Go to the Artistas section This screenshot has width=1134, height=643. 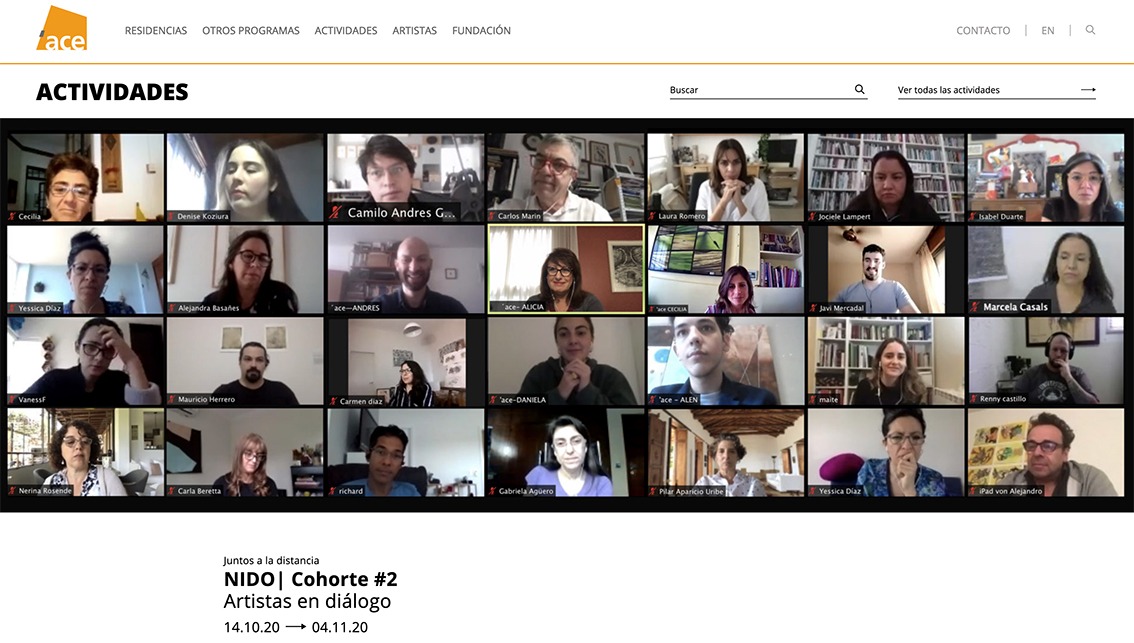[414, 31]
